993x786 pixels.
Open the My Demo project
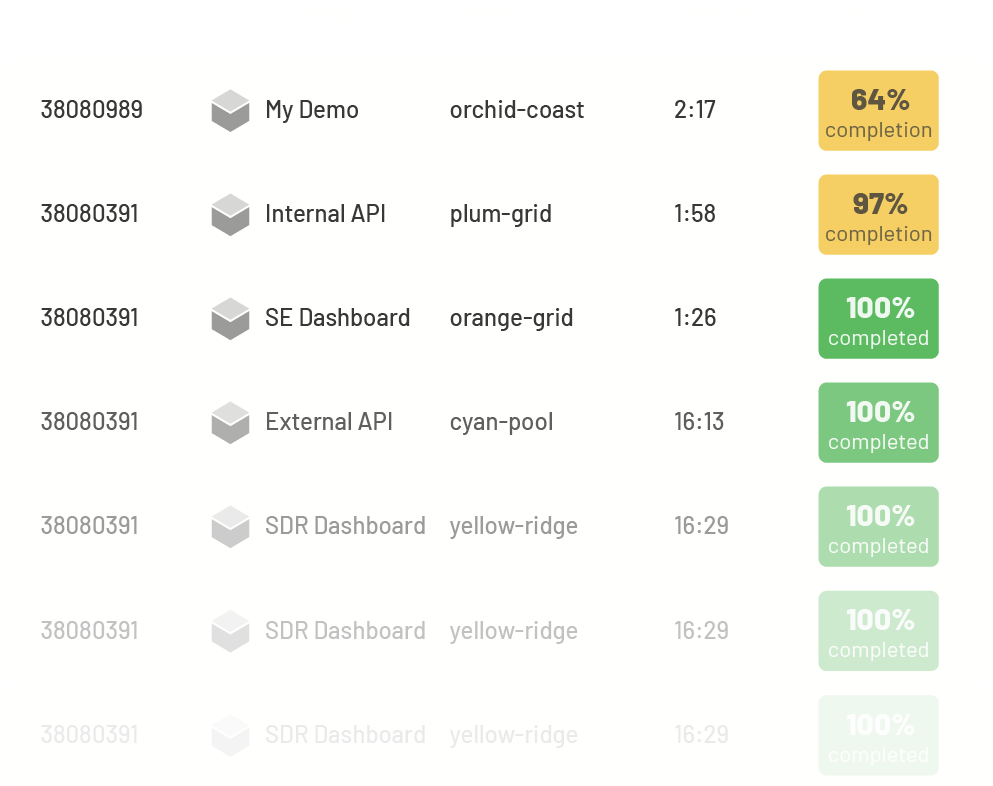click(x=311, y=110)
